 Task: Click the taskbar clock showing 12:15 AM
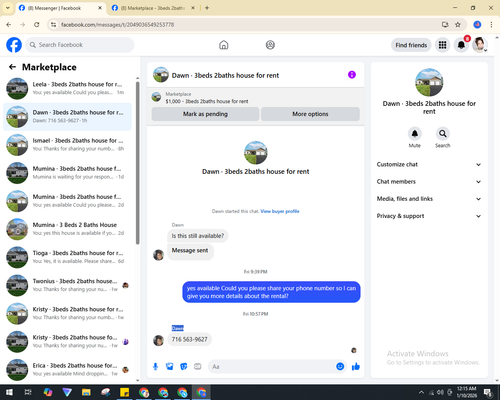click(x=466, y=392)
